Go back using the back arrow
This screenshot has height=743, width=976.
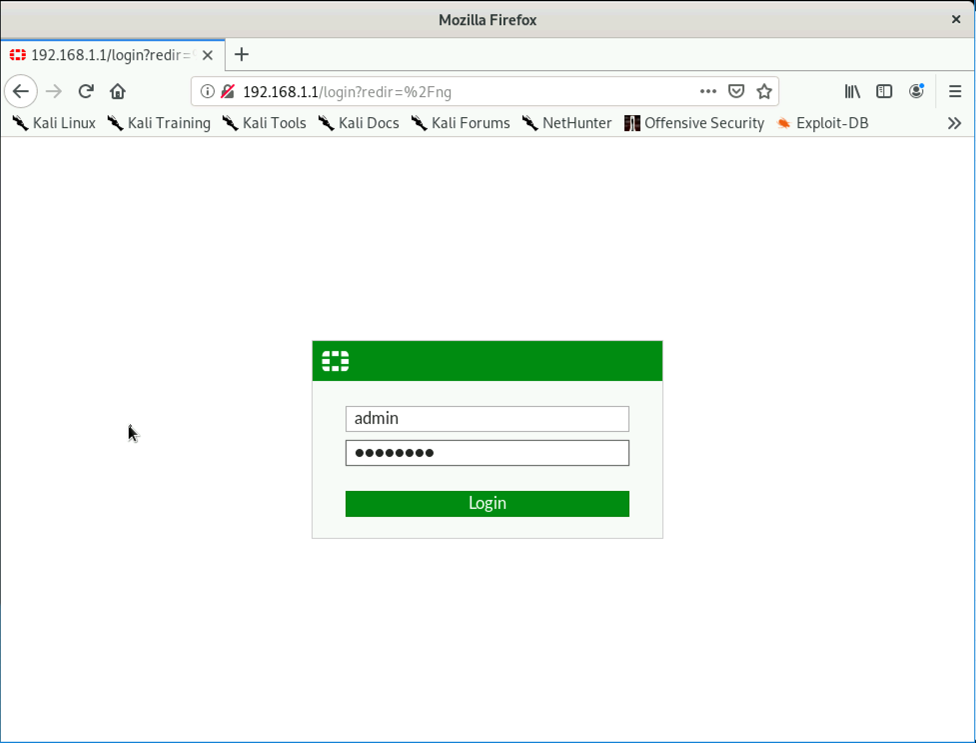[21, 91]
